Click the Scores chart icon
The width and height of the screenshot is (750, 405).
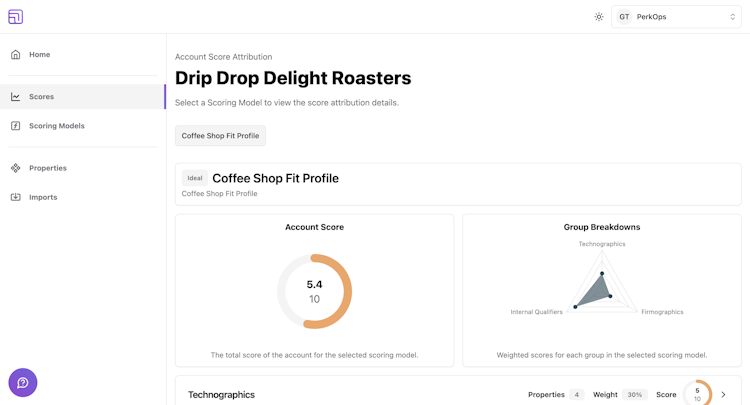click(15, 97)
